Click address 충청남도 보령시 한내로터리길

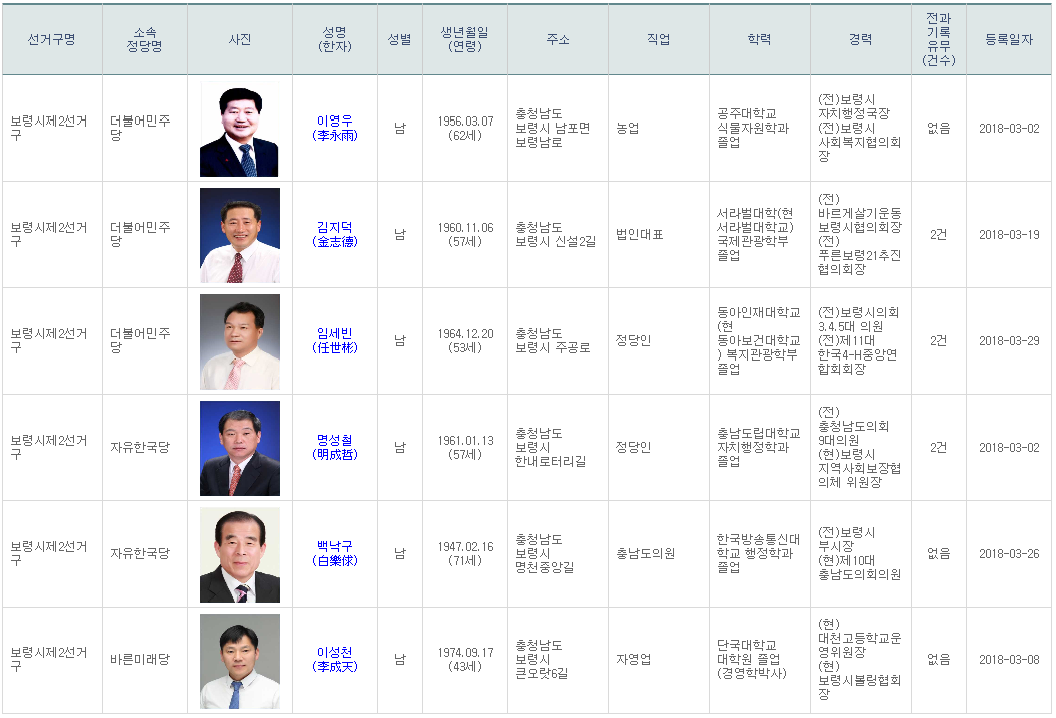(551, 447)
